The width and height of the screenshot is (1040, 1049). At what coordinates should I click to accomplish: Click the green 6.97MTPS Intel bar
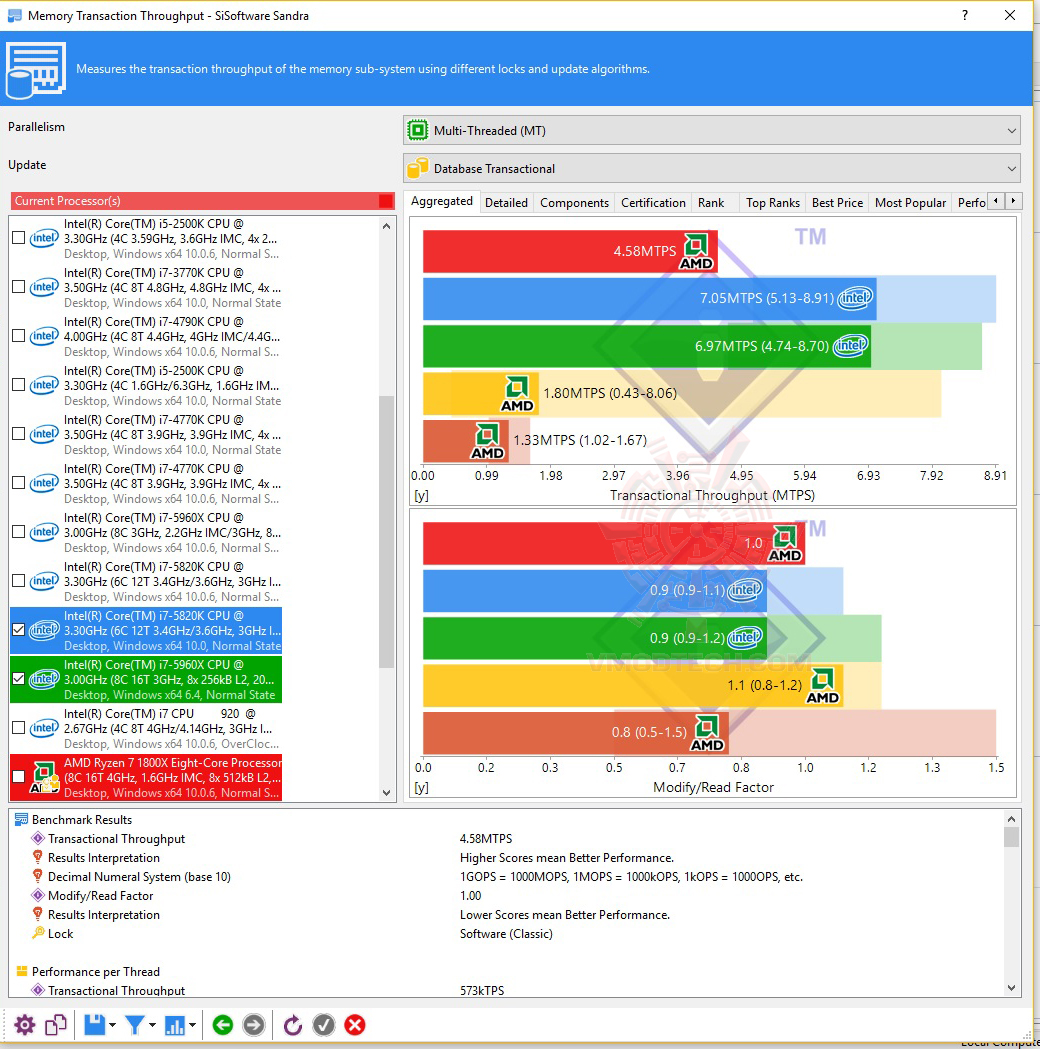pyautogui.click(x=647, y=346)
